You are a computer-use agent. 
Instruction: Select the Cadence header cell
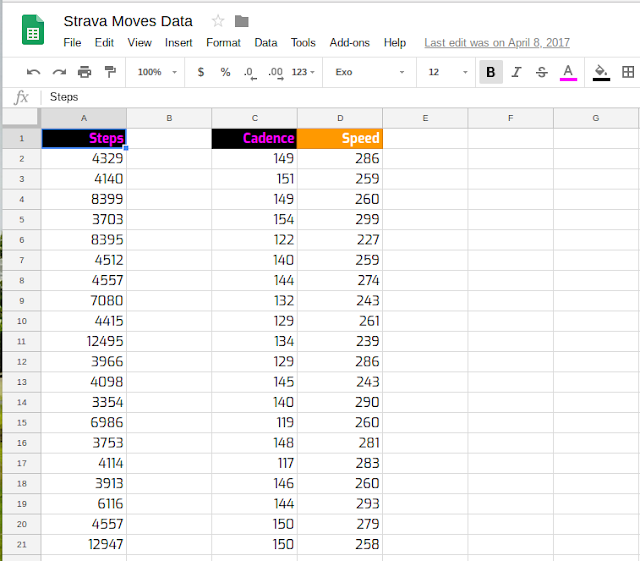tap(254, 138)
